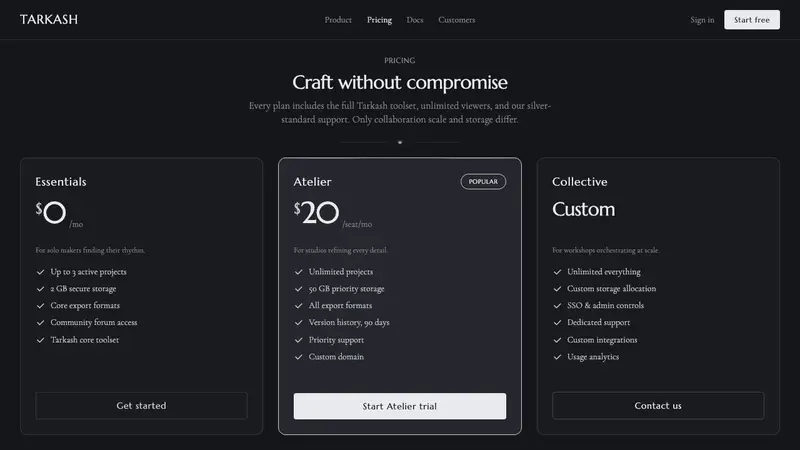Click checkmark beside Custom integrations
Screen dimensions: 800x450
[x=557, y=340]
